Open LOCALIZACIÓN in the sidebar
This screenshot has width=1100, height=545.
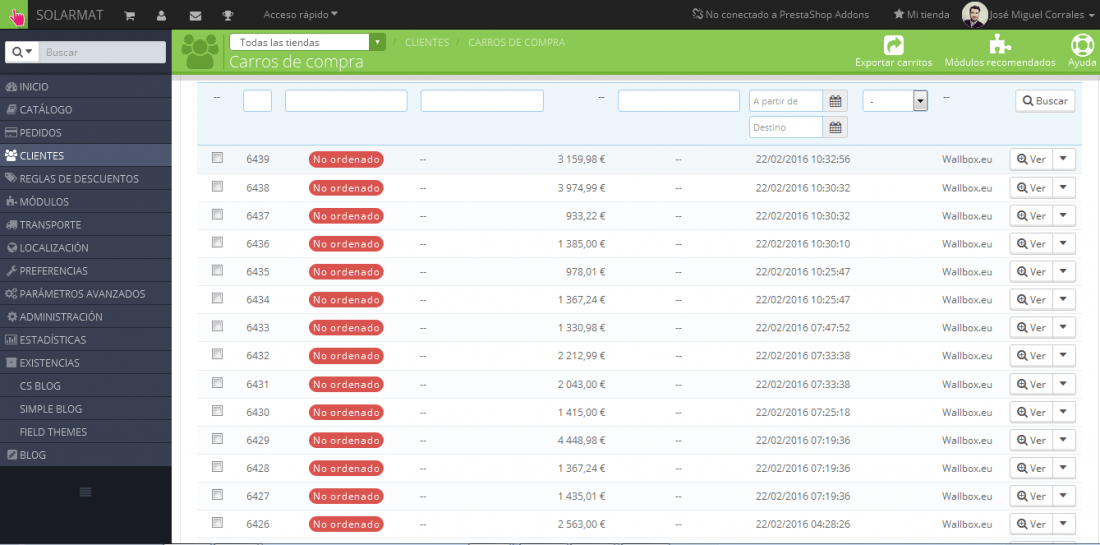coord(86,248)
